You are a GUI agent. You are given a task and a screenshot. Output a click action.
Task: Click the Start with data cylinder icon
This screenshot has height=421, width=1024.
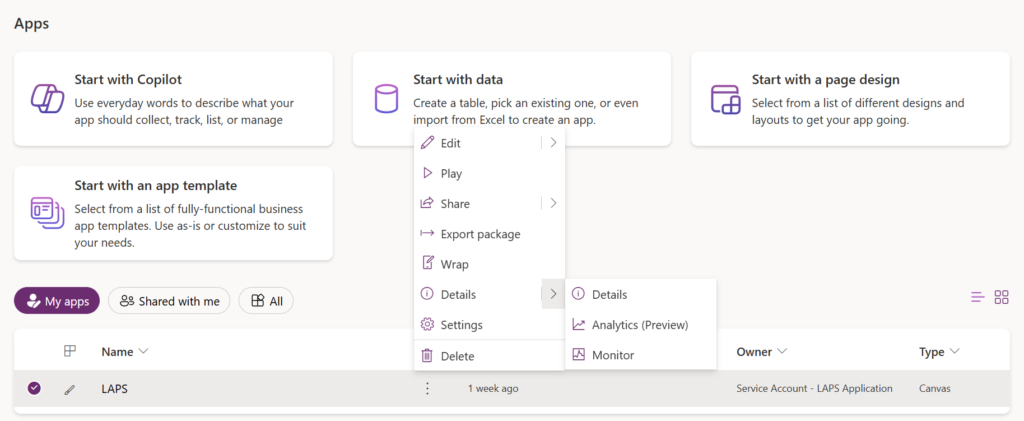[x=385, y=99]
